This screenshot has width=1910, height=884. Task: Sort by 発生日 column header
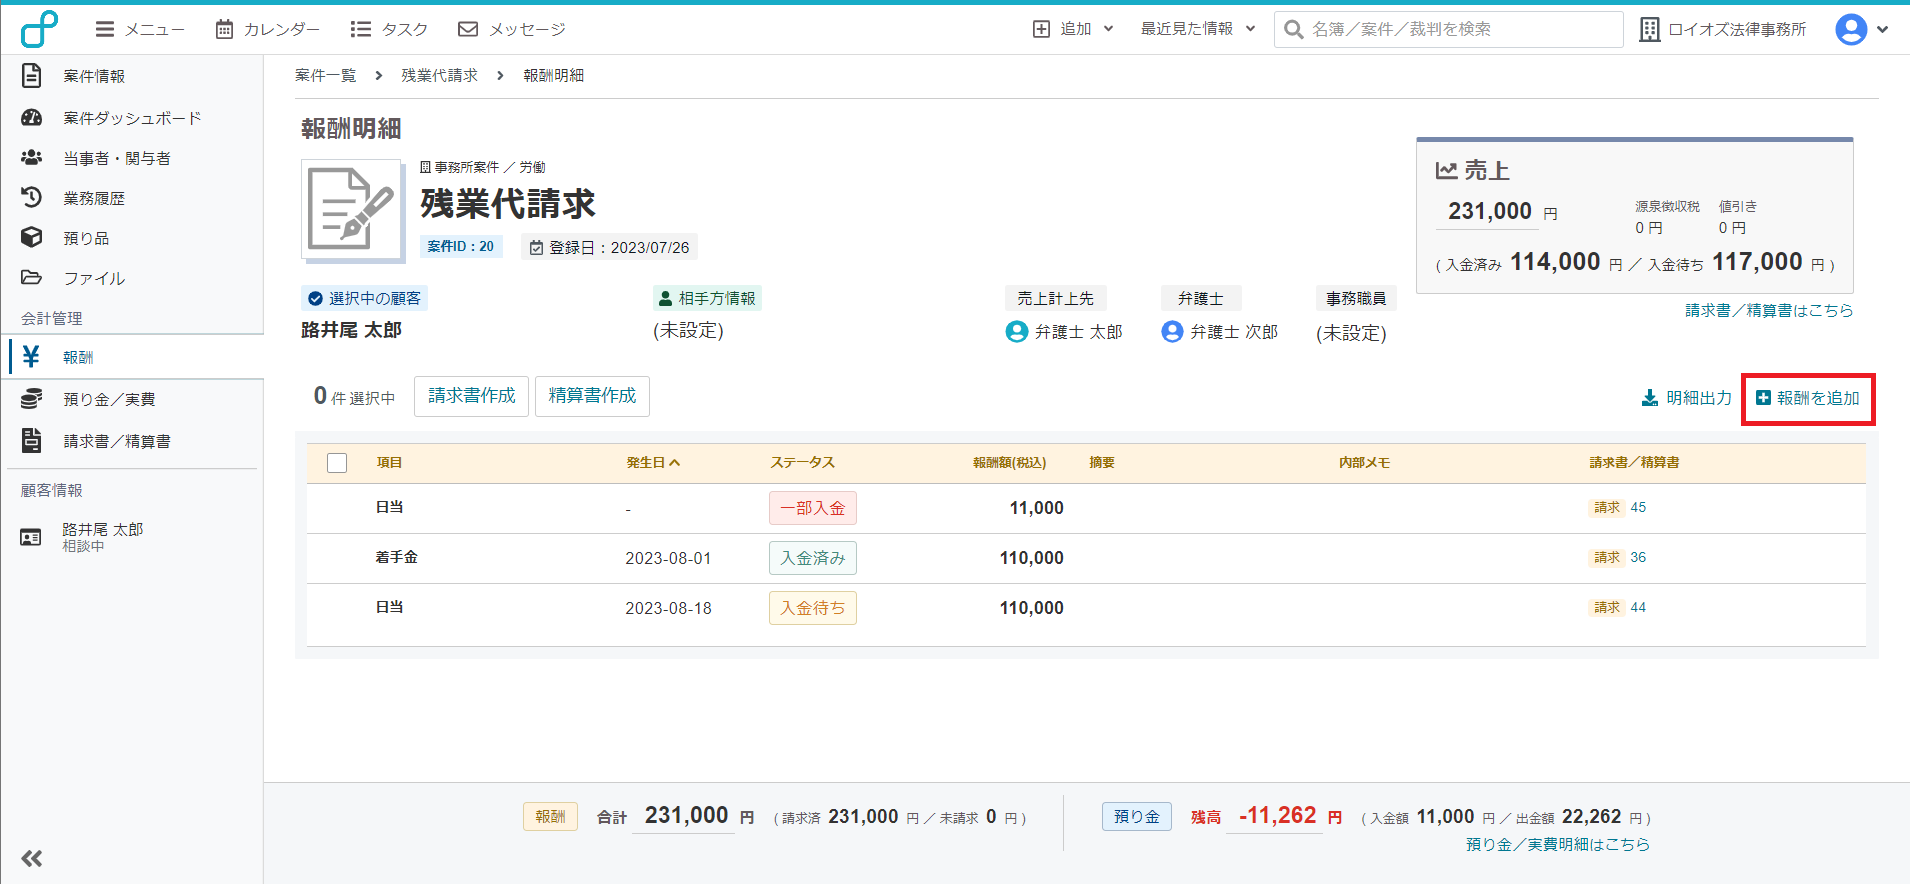[x=653, y=462]
